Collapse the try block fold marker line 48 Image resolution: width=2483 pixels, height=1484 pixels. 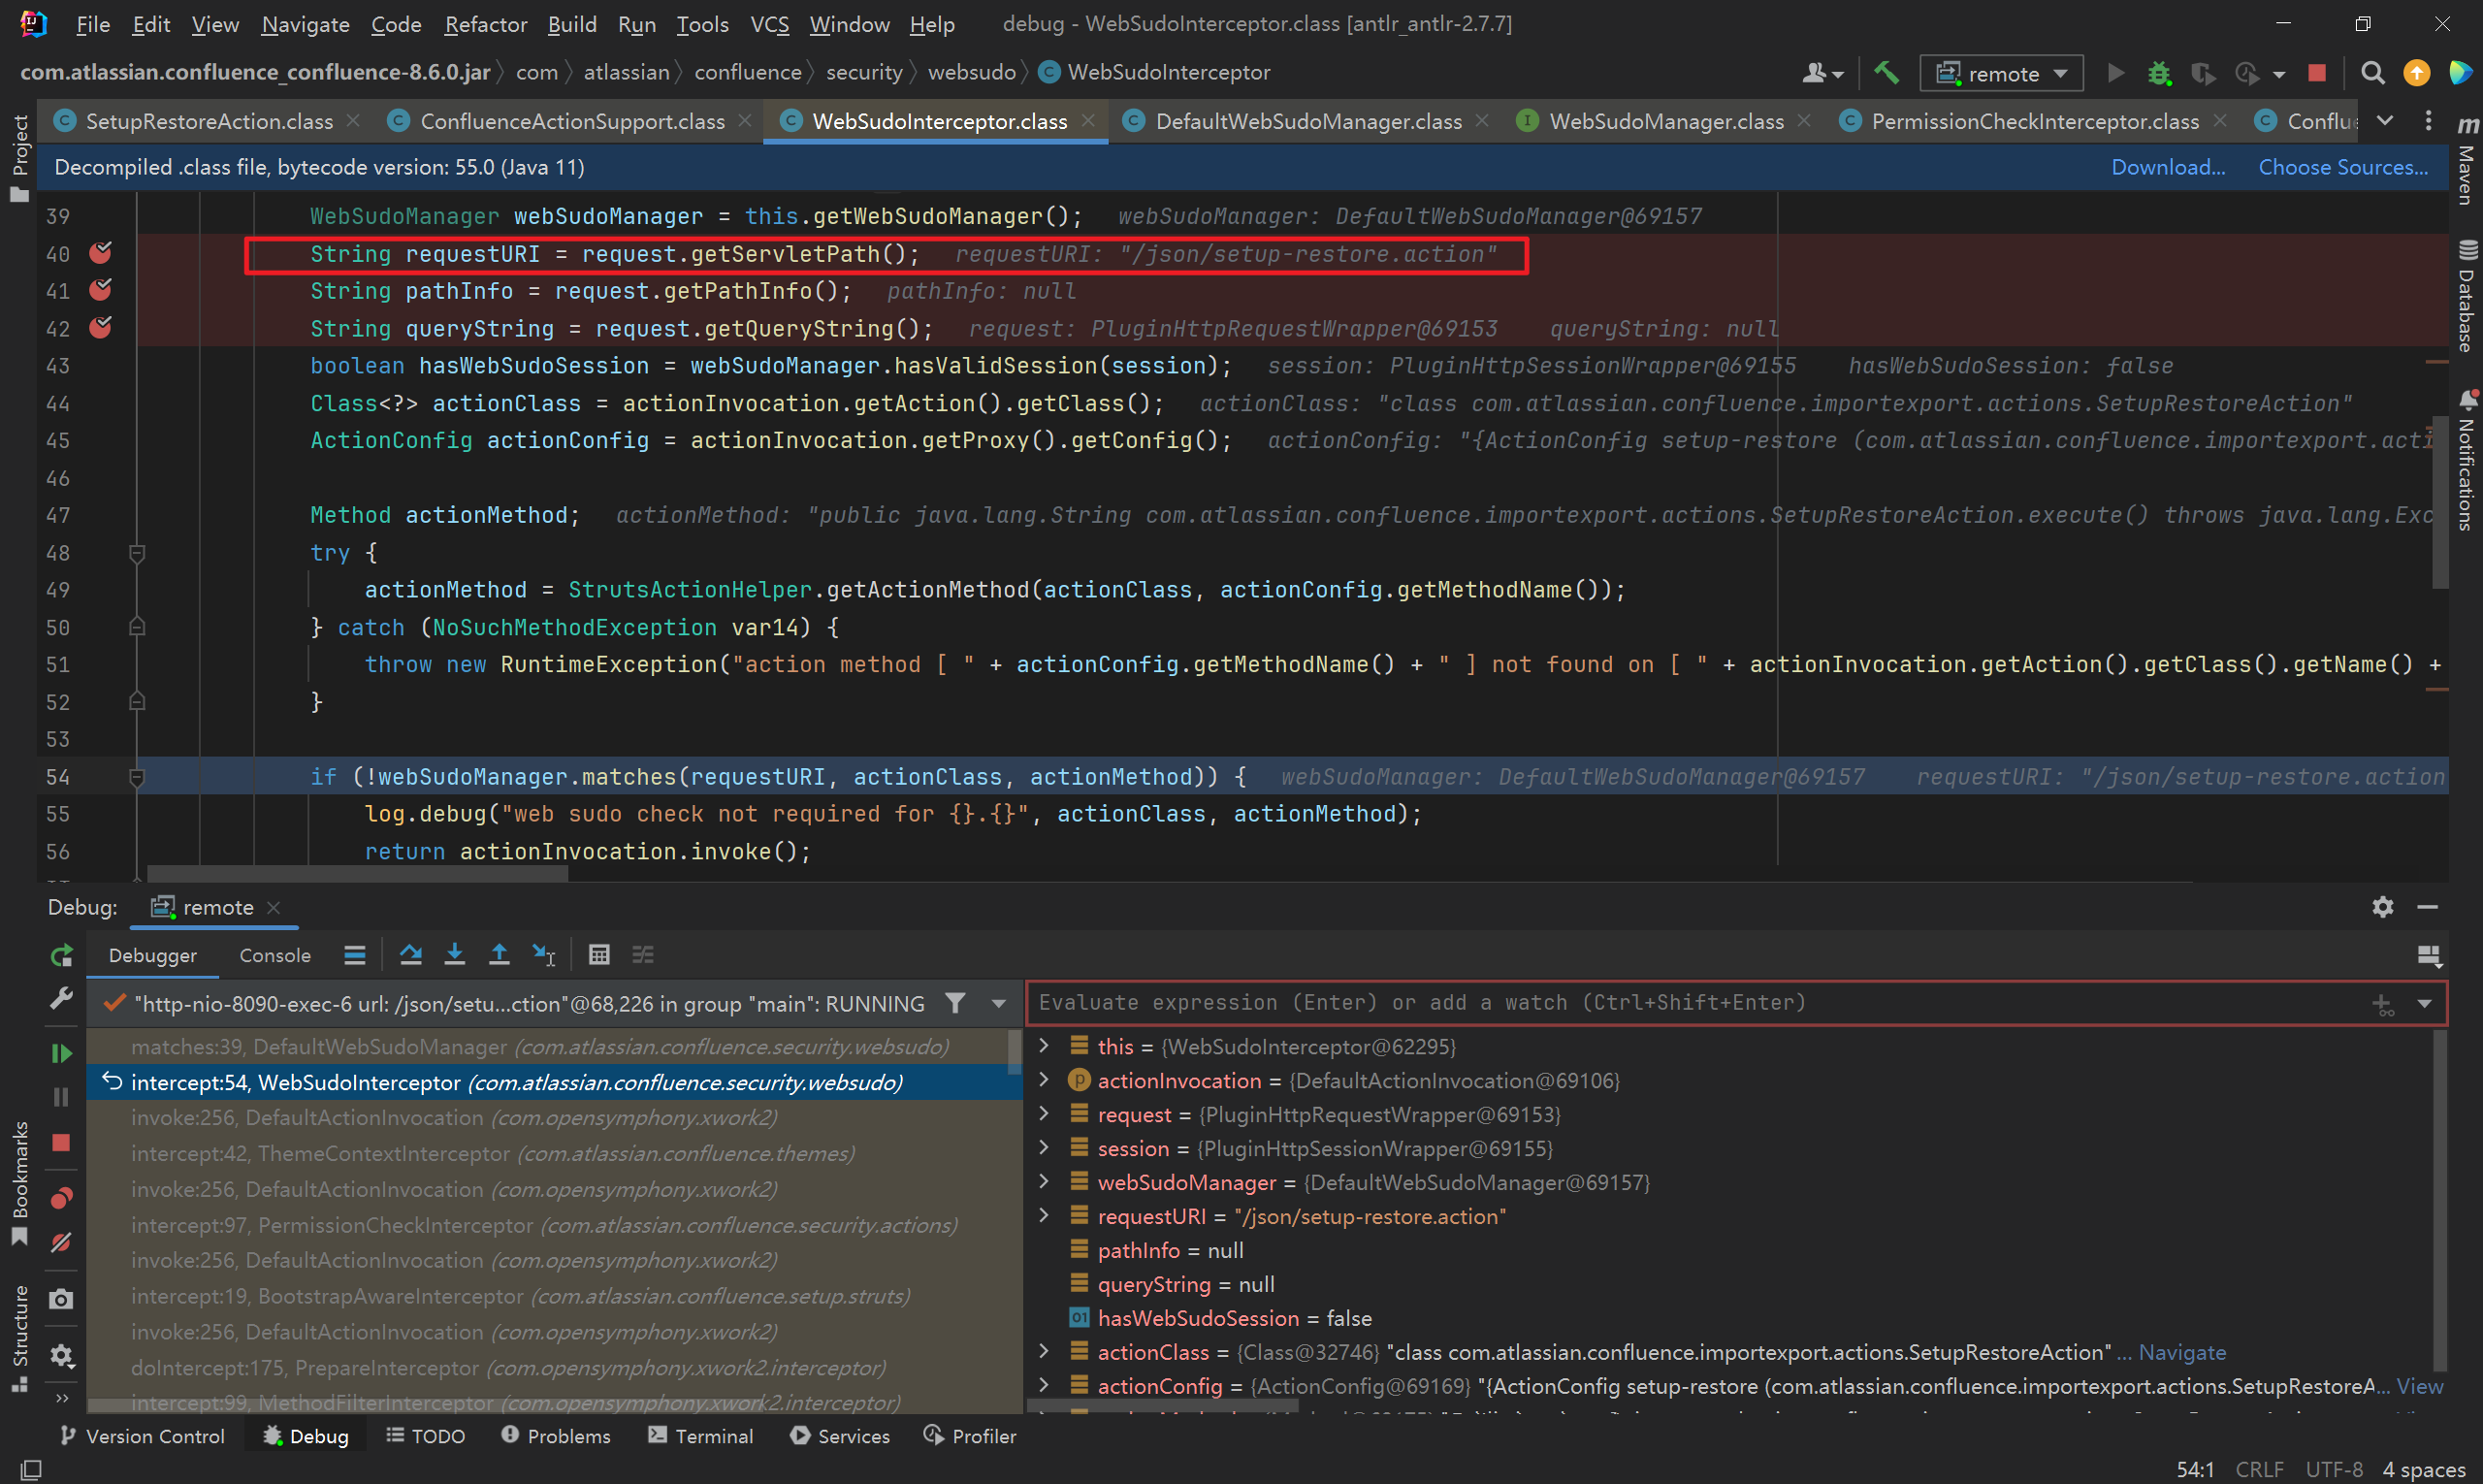click(137, 552)
